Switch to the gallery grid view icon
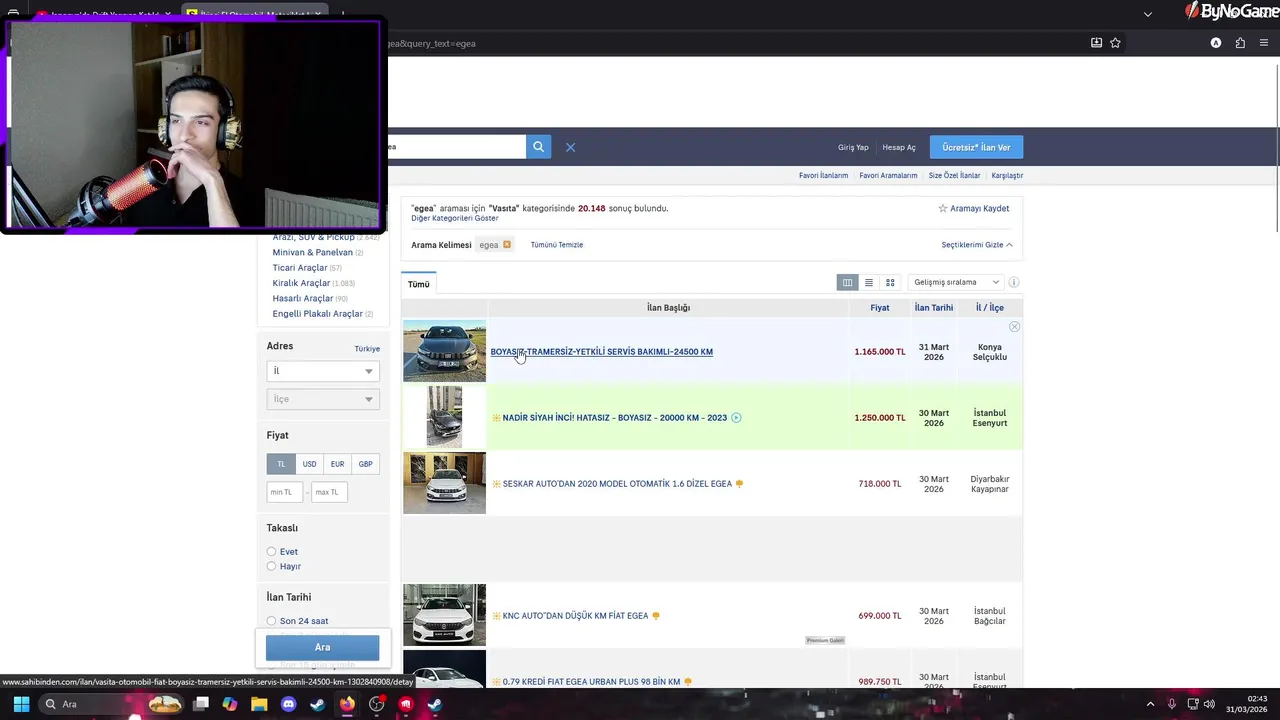This screenshot has height=720, width=1280. (x=890, y=282)
